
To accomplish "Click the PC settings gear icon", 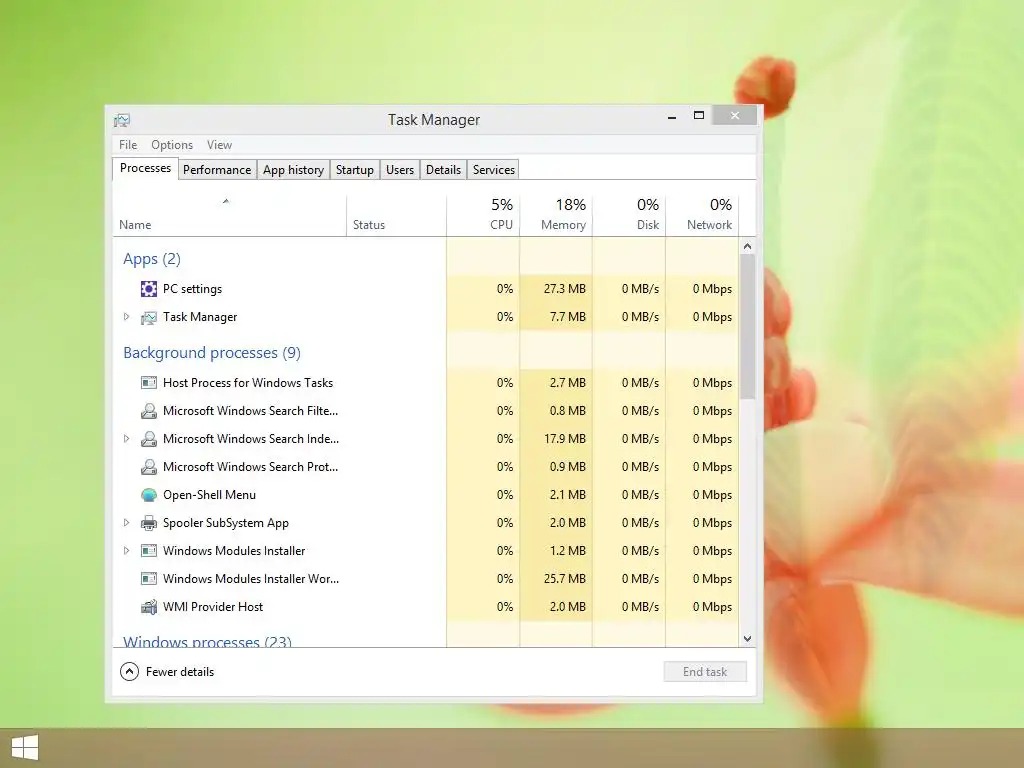I will coord(149,289).
